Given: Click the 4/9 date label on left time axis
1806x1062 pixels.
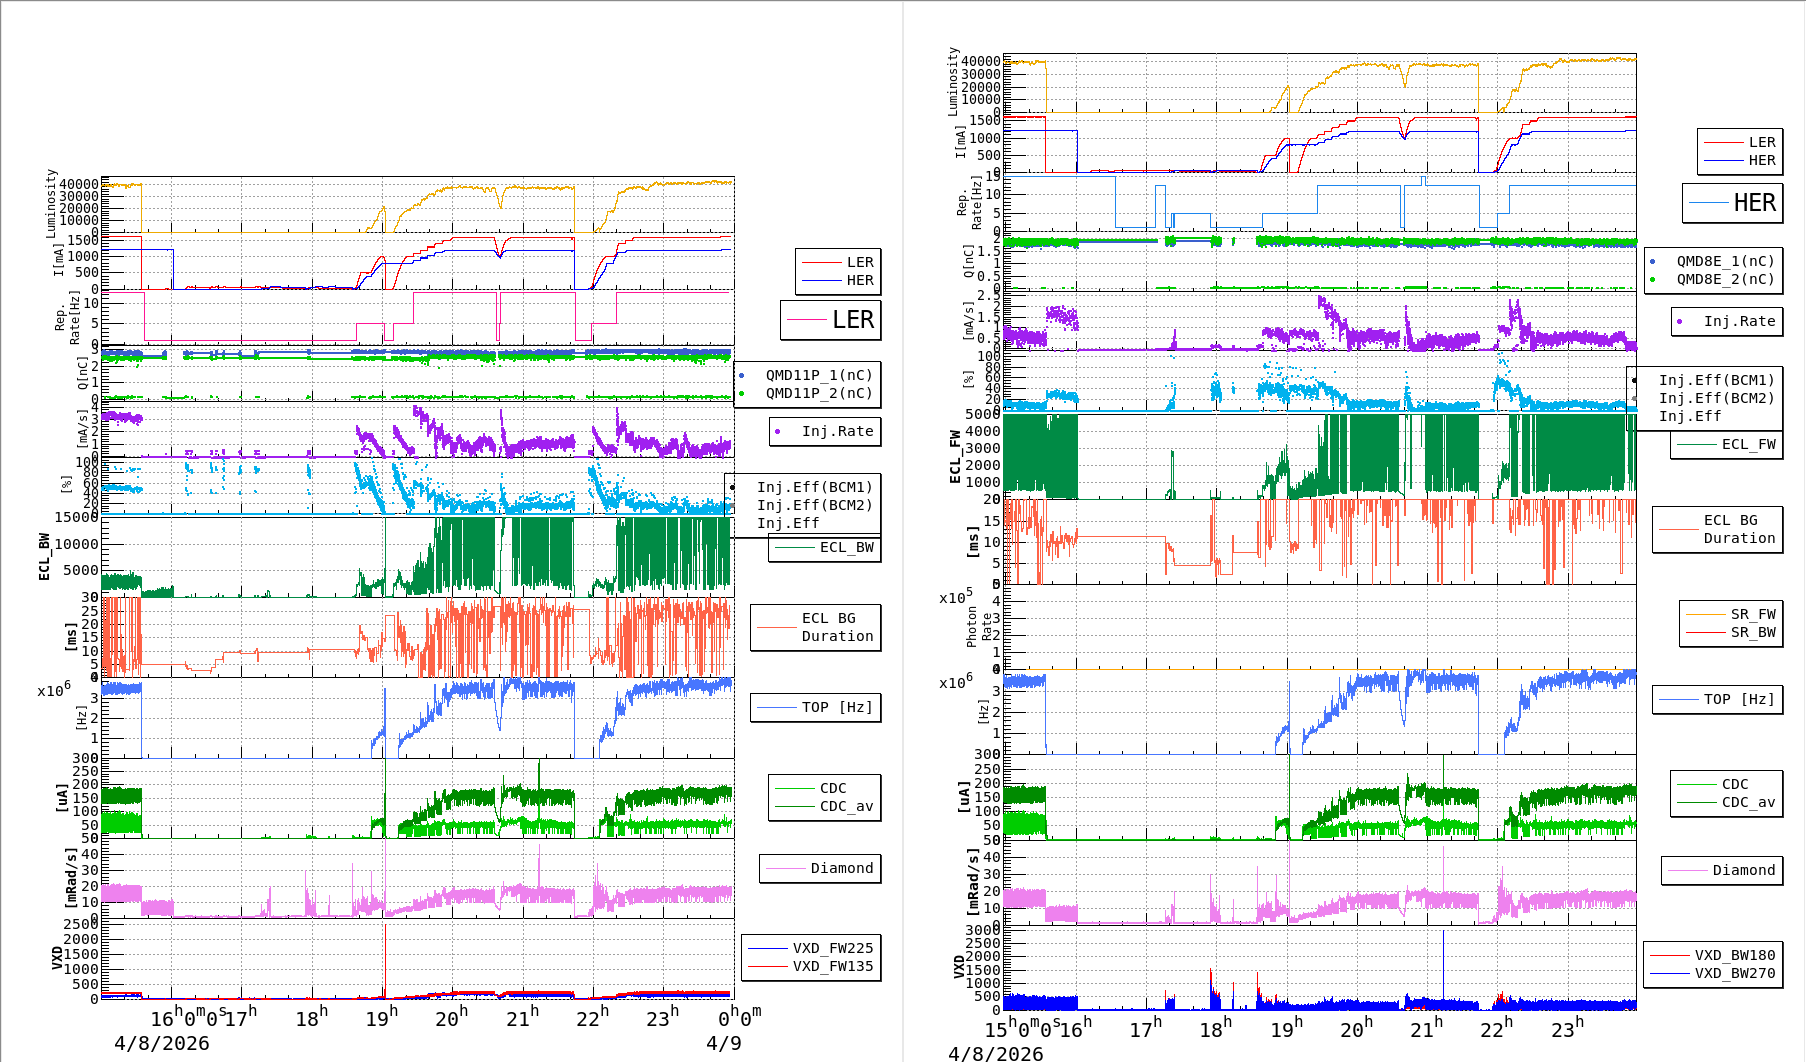Looking at the screenshot, I should point(724,1043).
